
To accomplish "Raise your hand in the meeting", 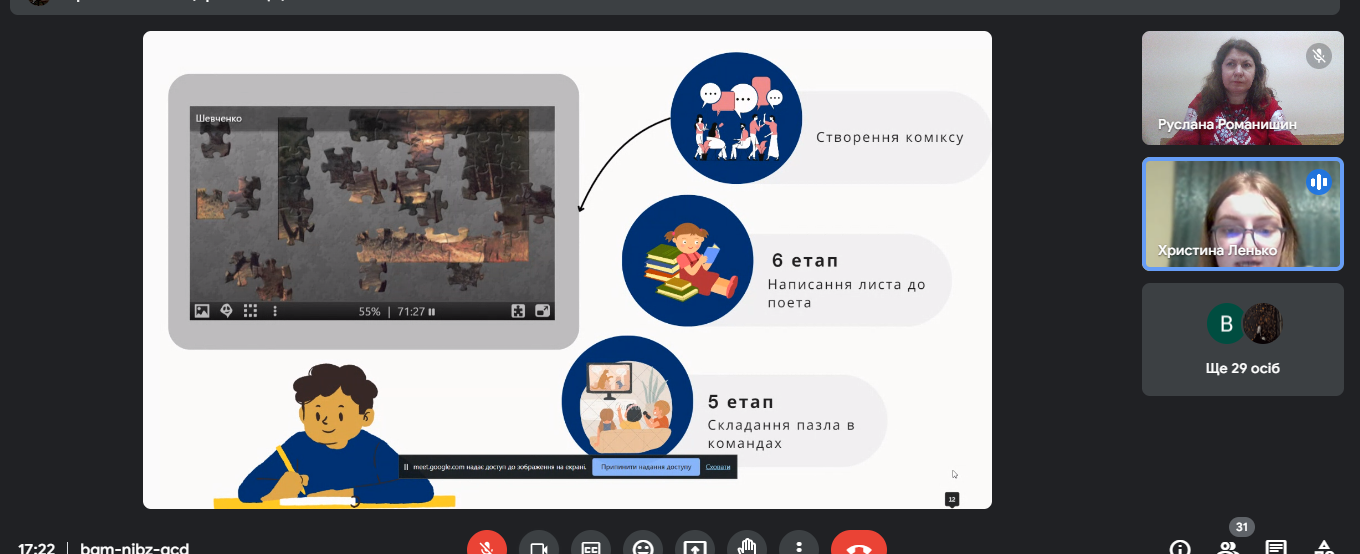I will pyautogui.click(x=746, y=546).
